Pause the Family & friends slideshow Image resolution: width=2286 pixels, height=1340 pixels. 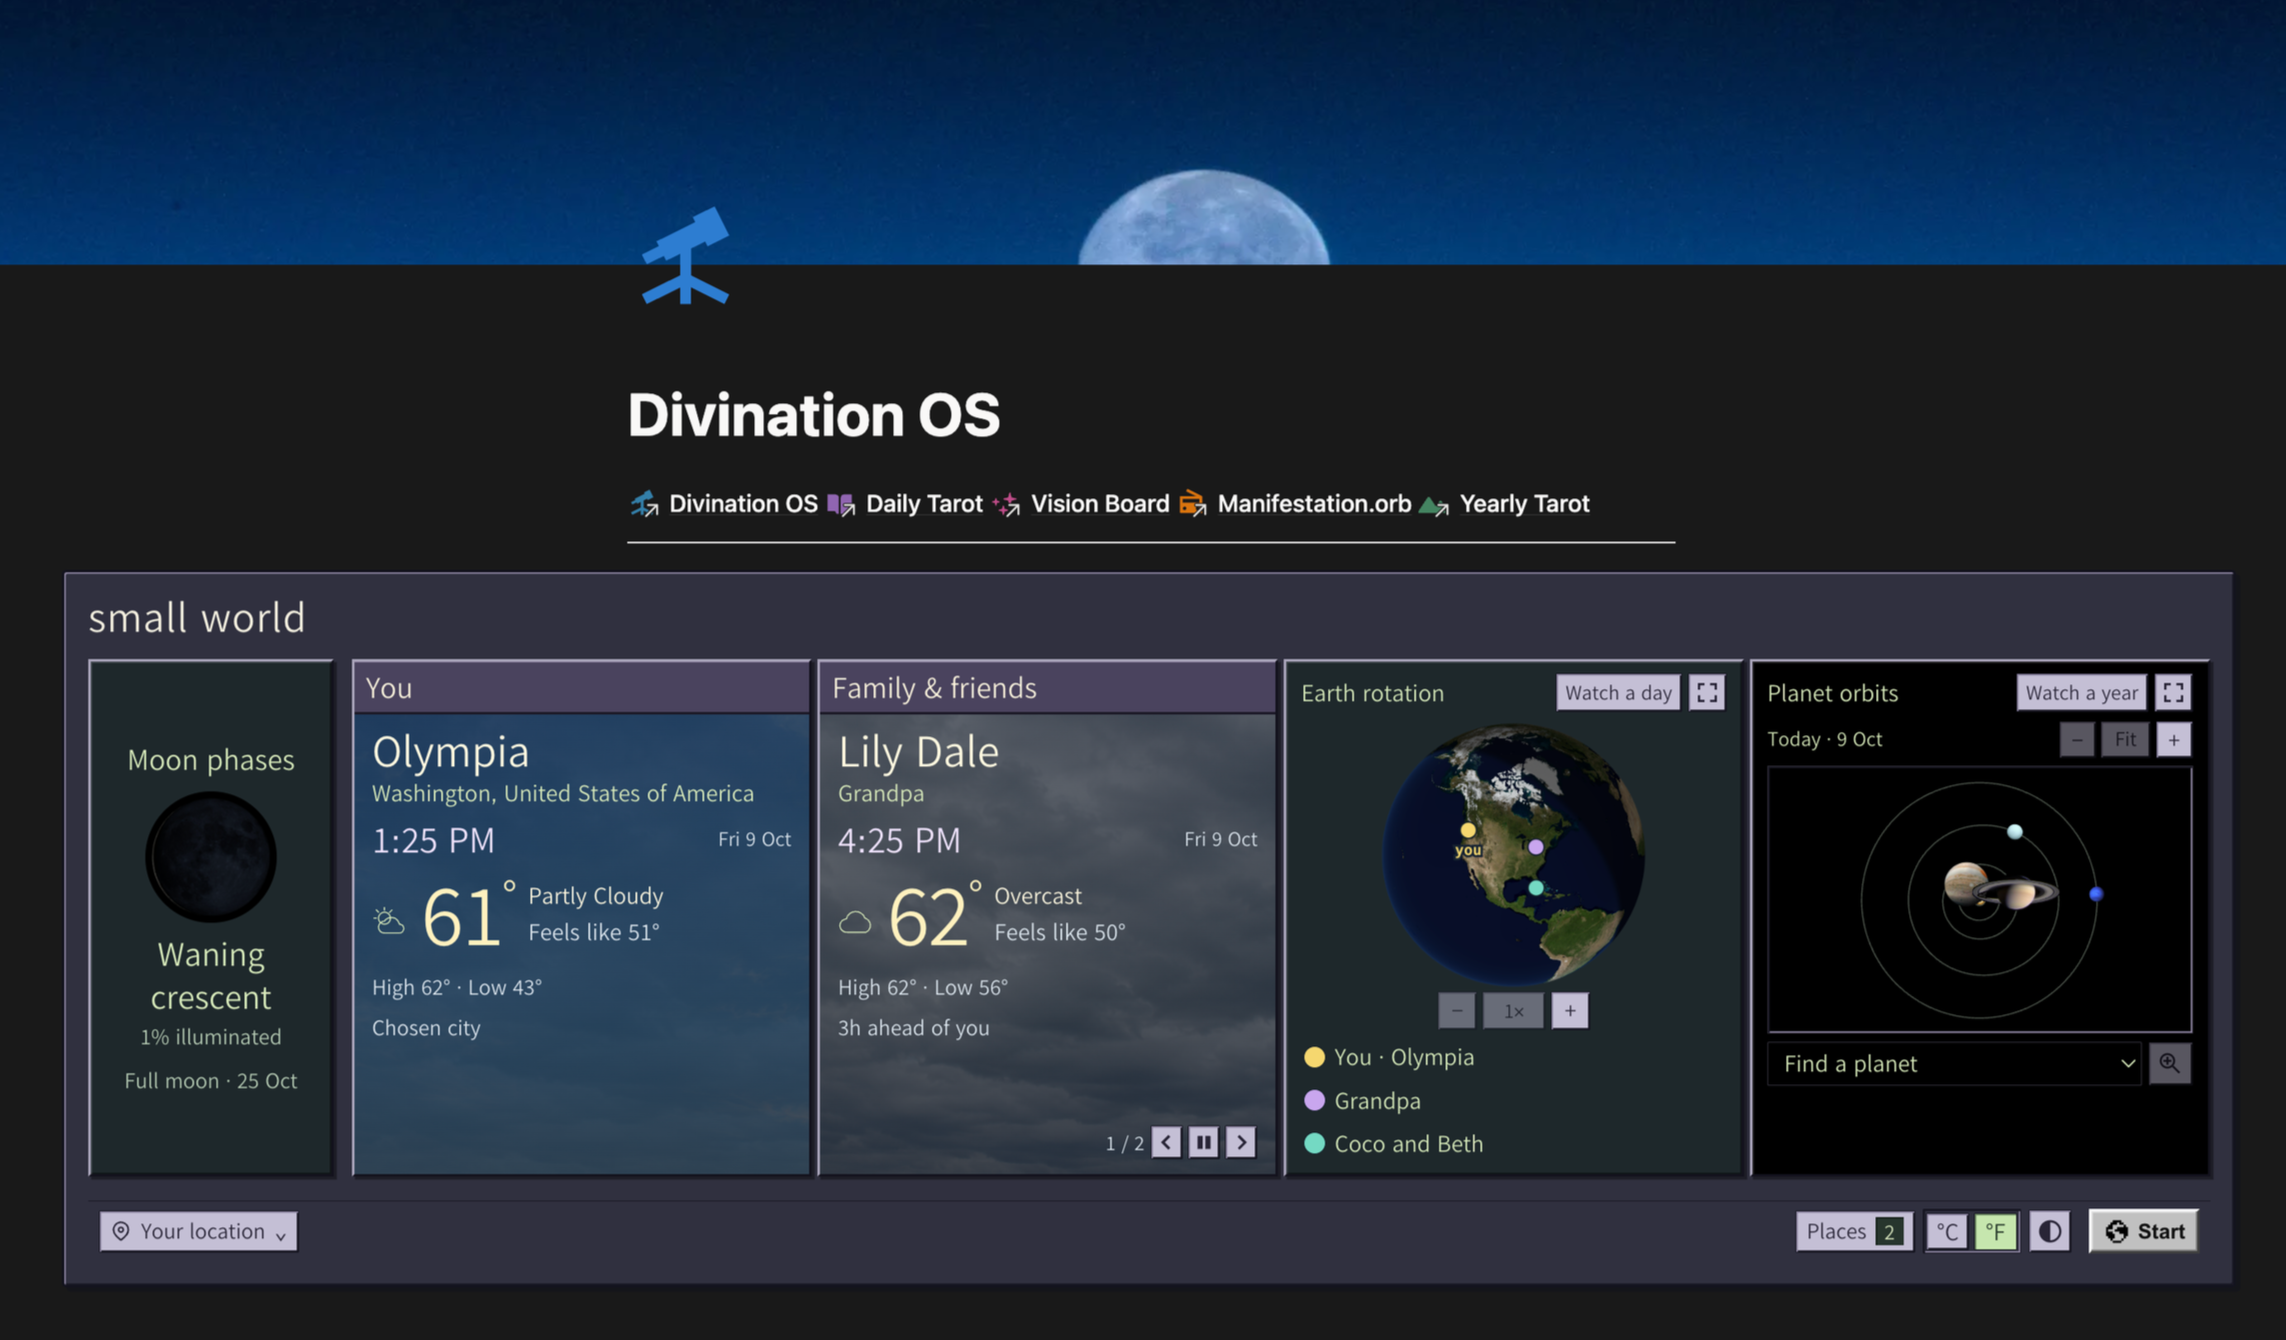click(x=1204, y=1142)
